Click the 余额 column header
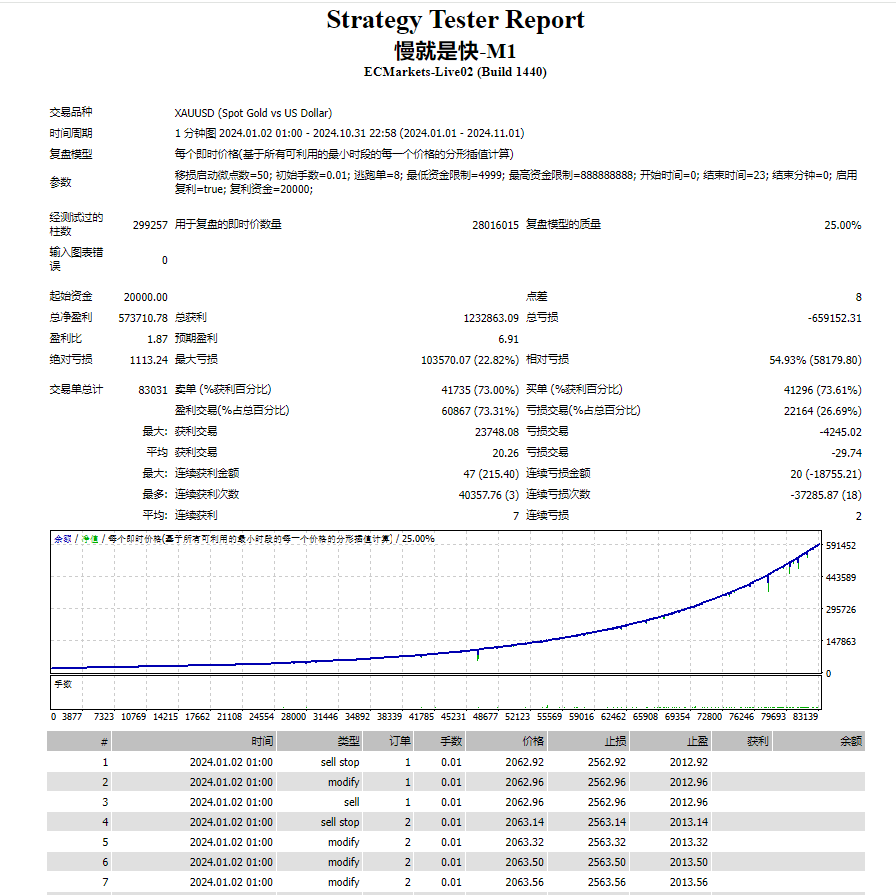Image resolution: width=896 pixels, height=895 pixels. [850, 742]
